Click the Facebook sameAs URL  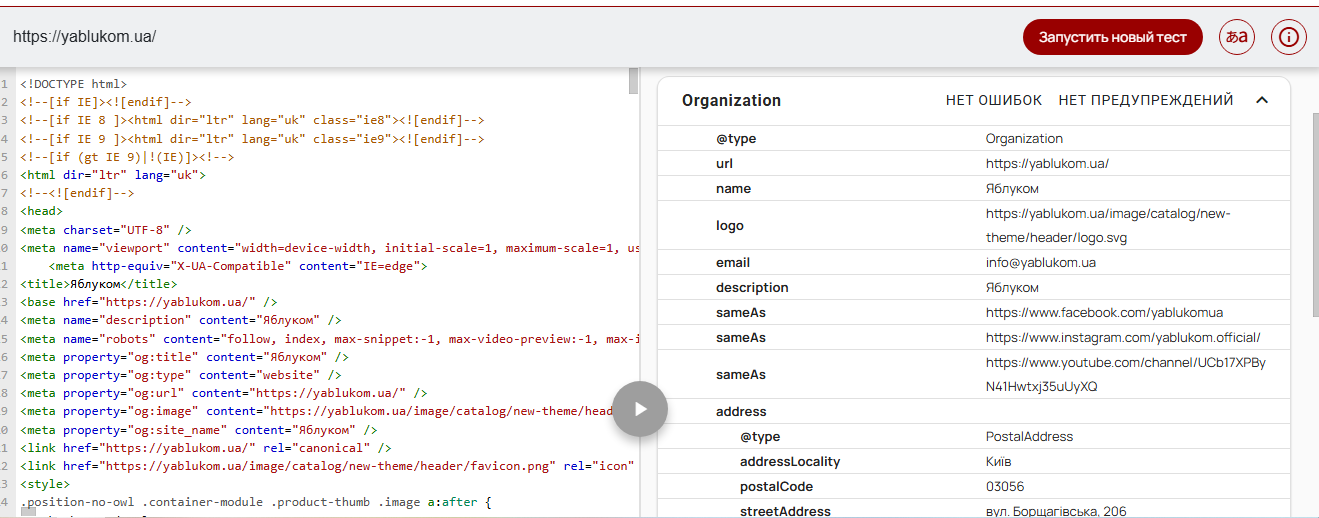coord(1104,313)
